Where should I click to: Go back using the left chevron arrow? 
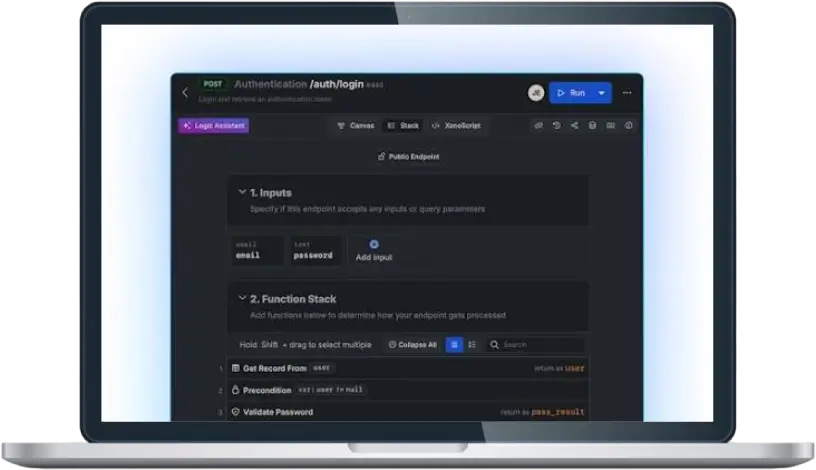click(x=185, y=93)
